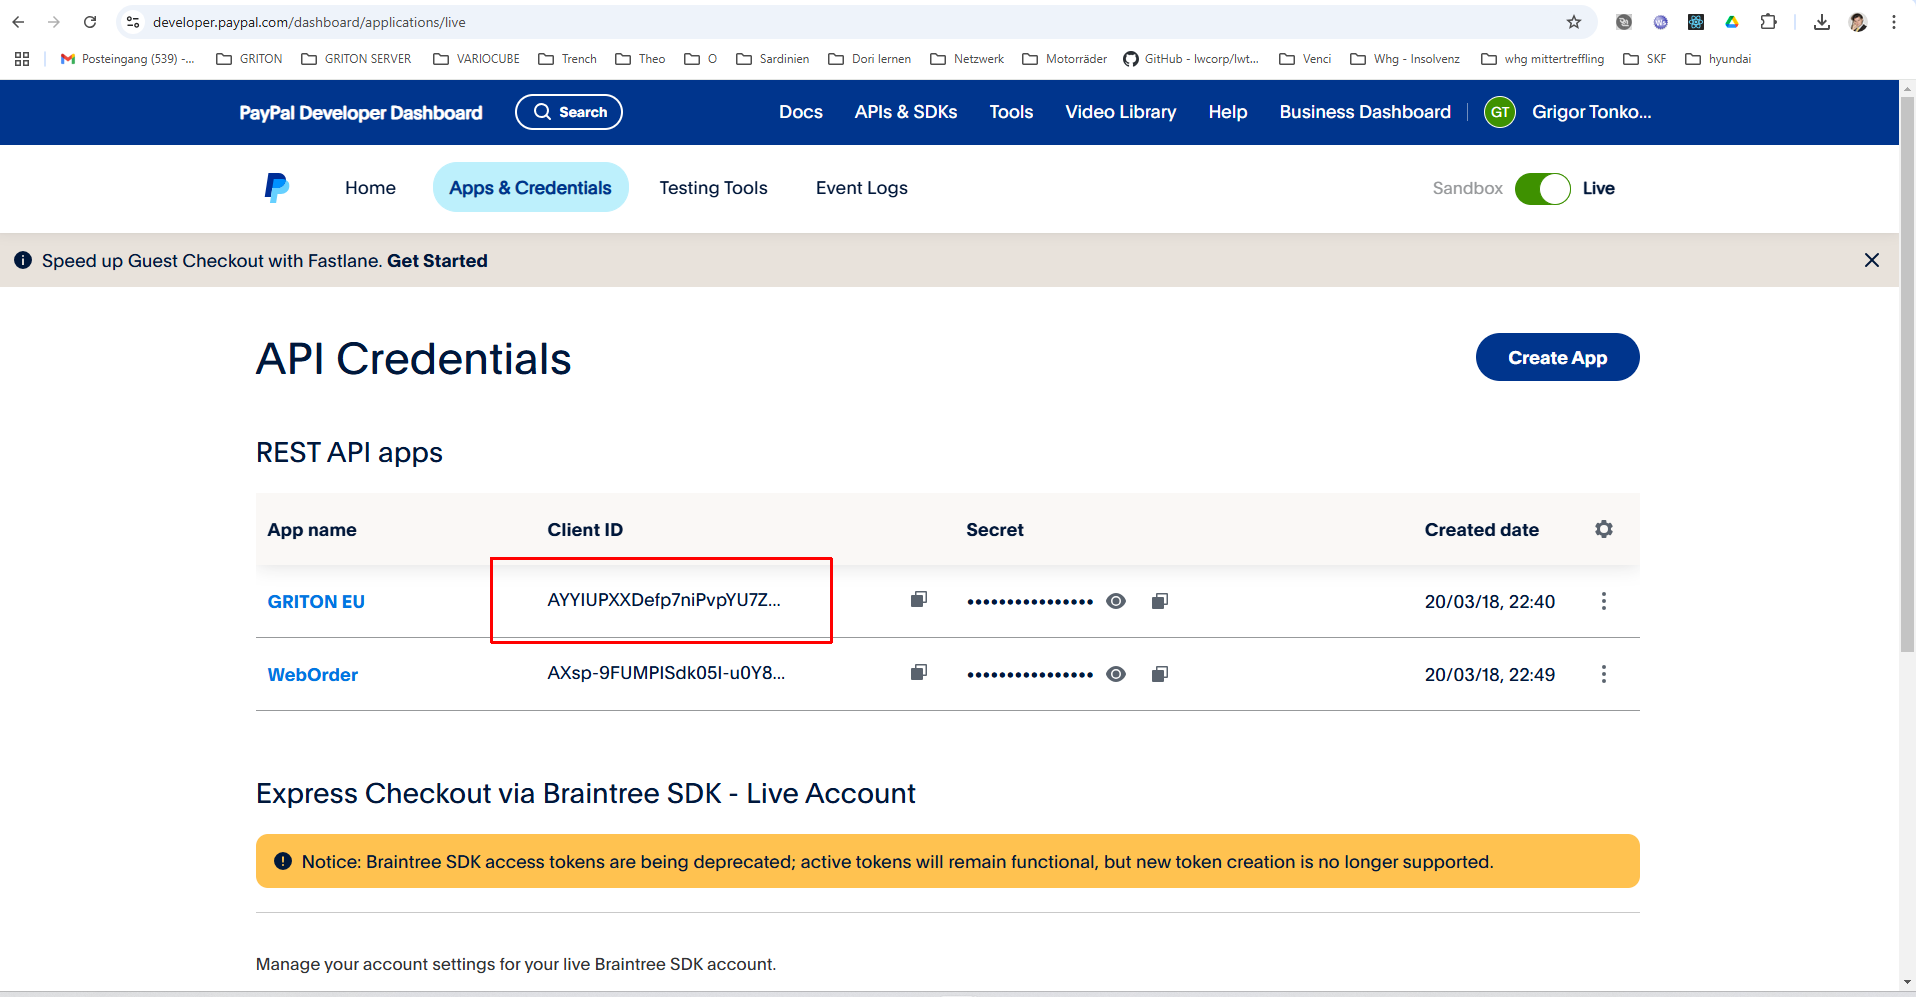Open more options for GRITON EU row
This screenshot has height=997, width=1916.
pos(1604,601)
